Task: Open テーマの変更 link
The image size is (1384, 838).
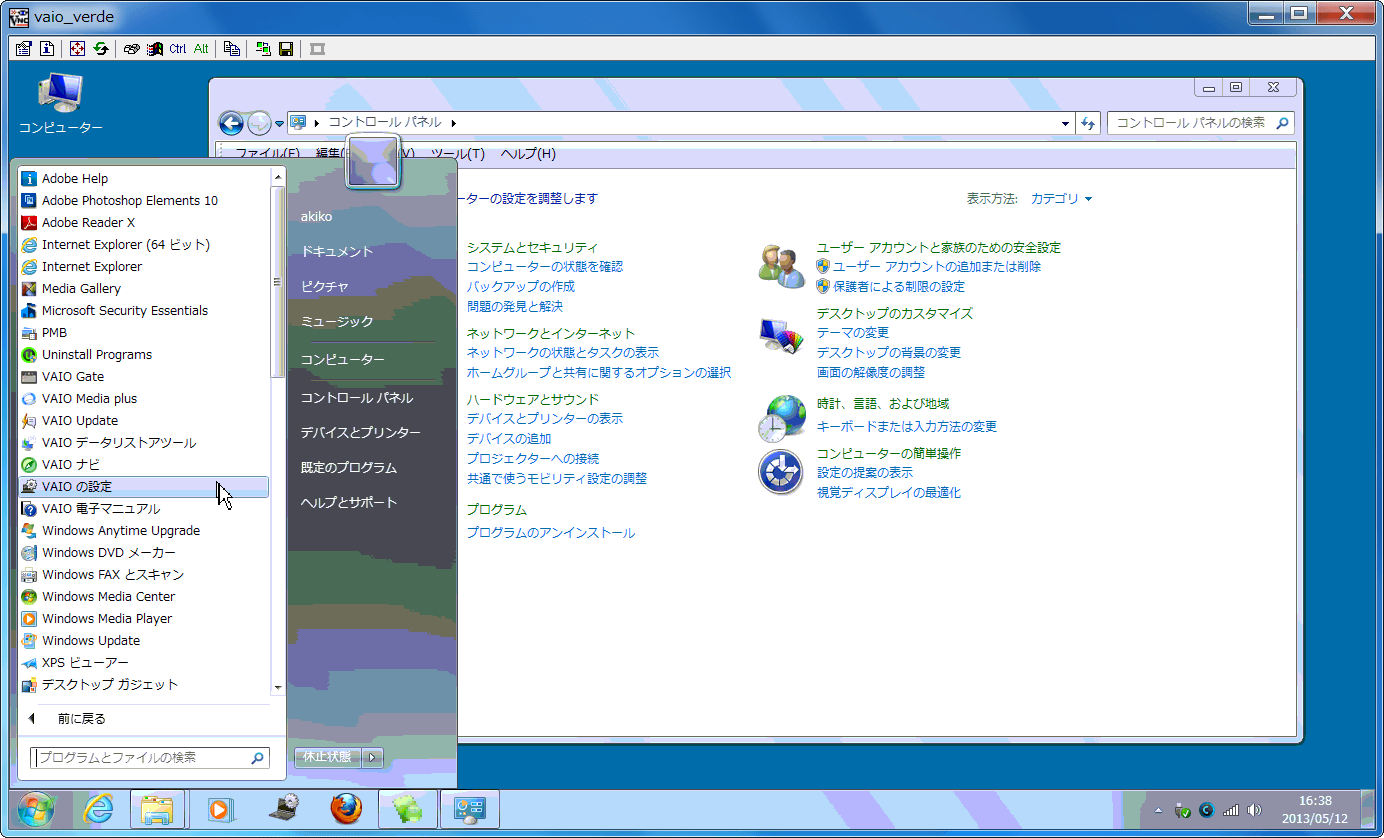Action: click(853, 333)
